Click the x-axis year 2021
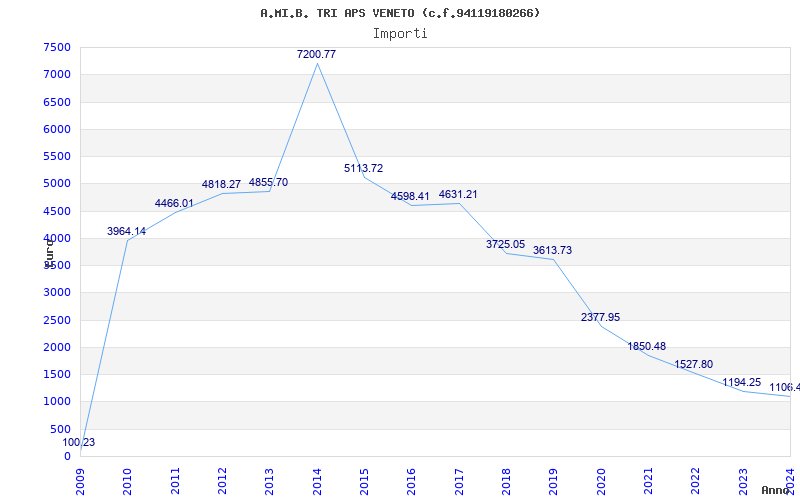The image size is (800, 500). (648, 482)
